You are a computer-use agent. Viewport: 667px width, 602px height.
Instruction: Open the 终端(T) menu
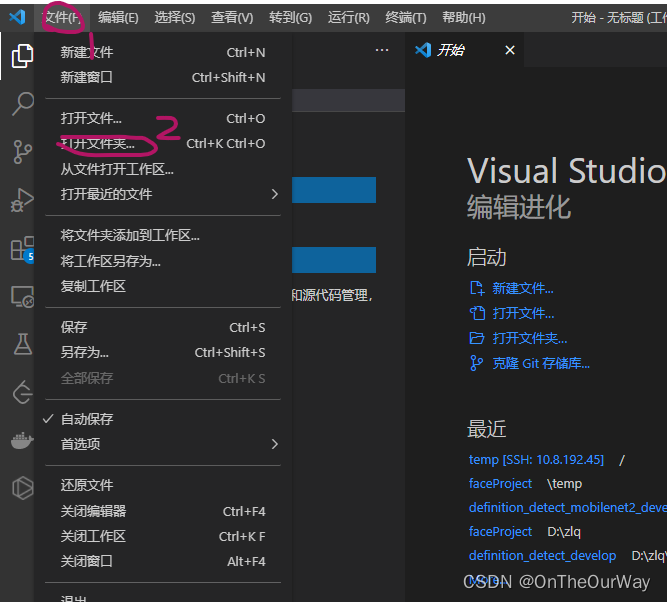[x=405, y=17]
